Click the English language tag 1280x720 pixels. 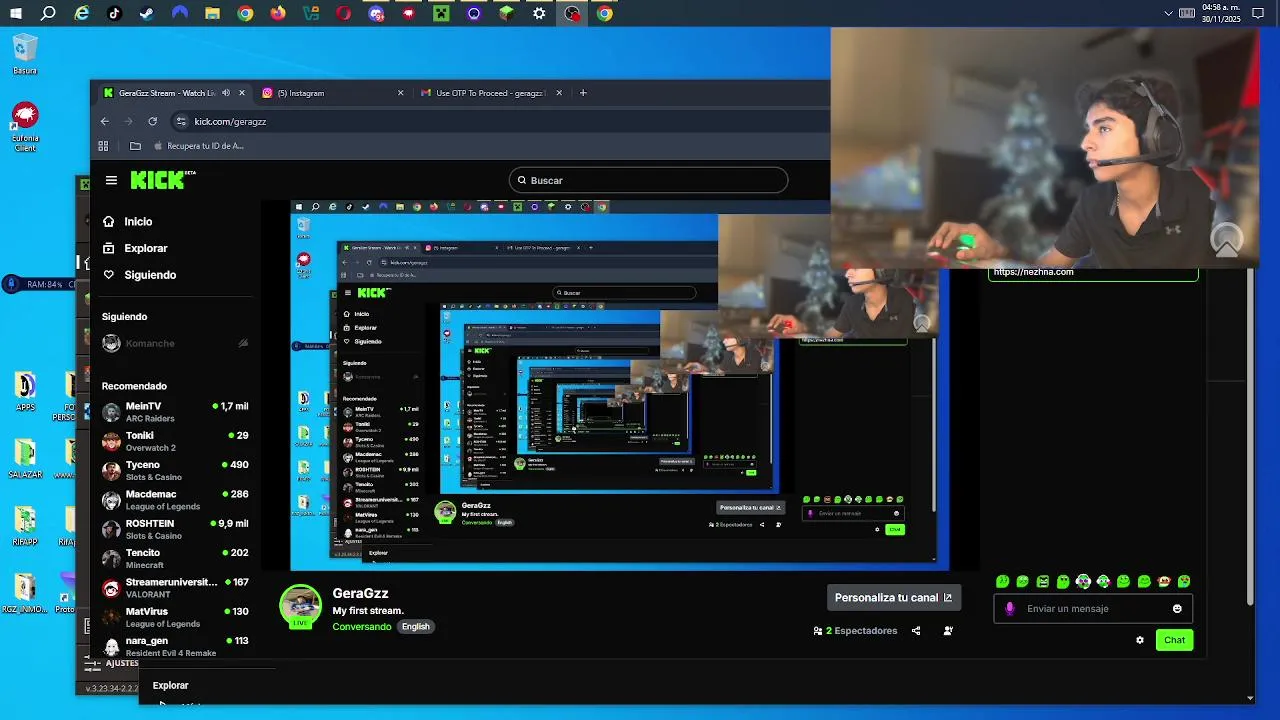coord(415,627)
